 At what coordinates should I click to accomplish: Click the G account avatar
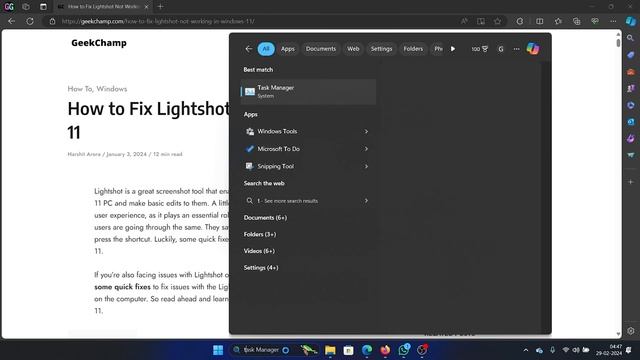[501, 49]
